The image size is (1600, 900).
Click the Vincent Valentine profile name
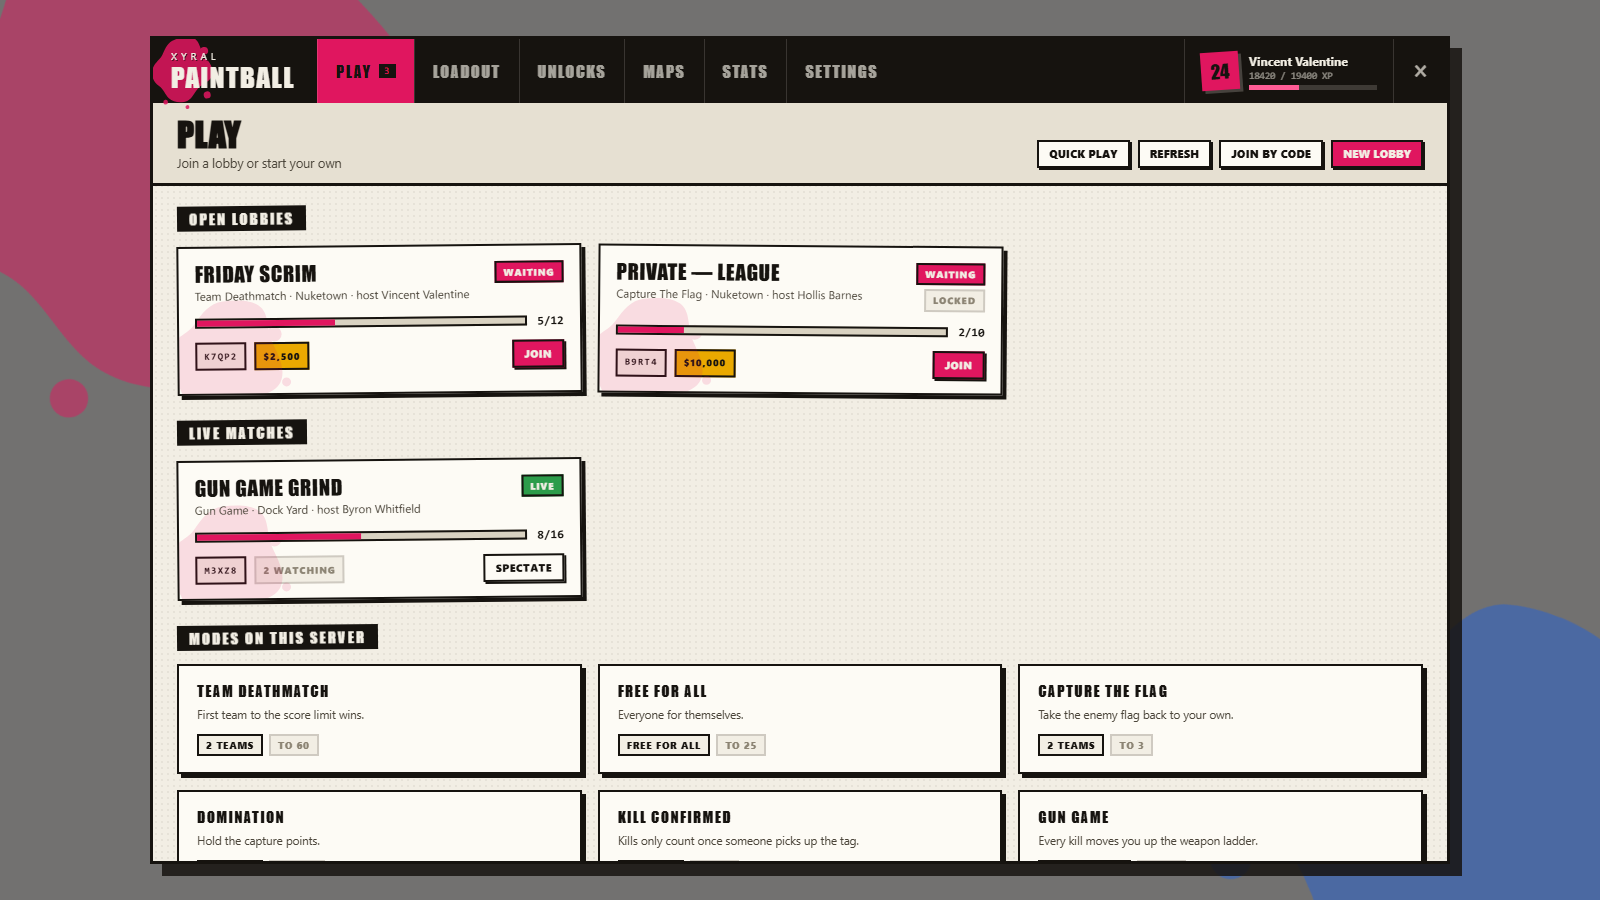(1298, 62)
